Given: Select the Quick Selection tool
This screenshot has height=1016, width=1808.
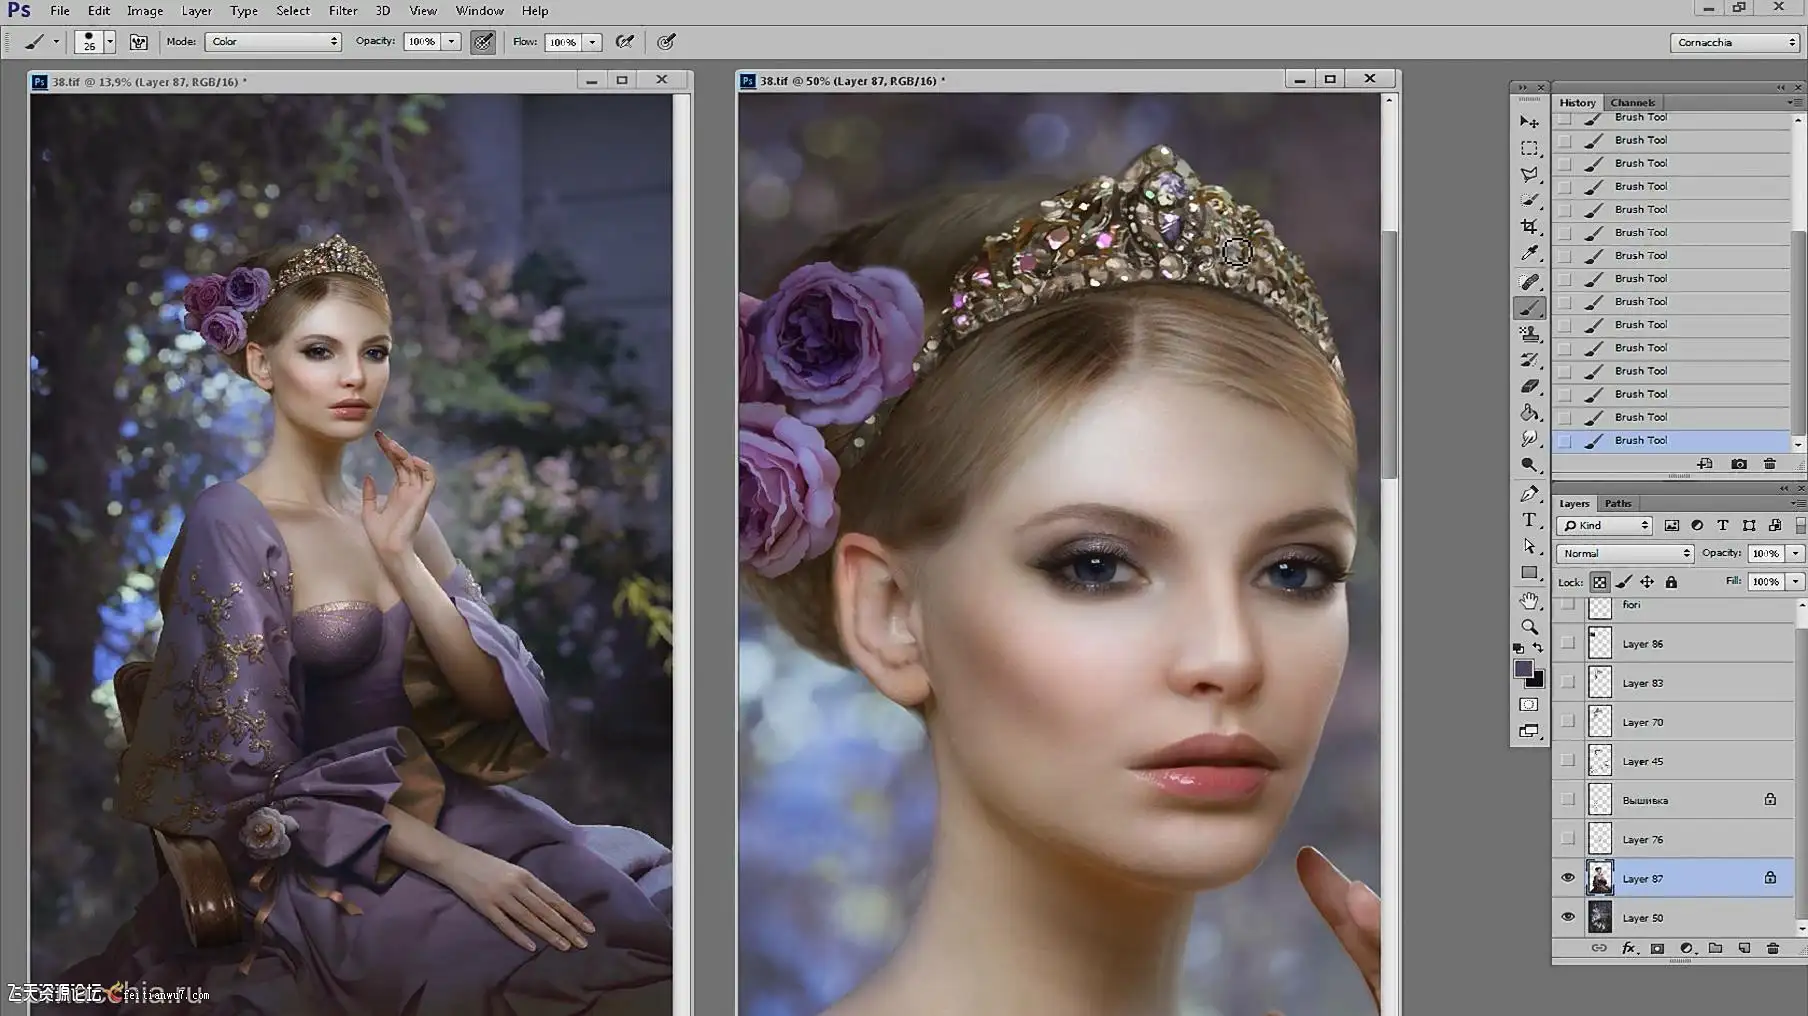Looking at the screenshot, I should tap(1529, 200).
